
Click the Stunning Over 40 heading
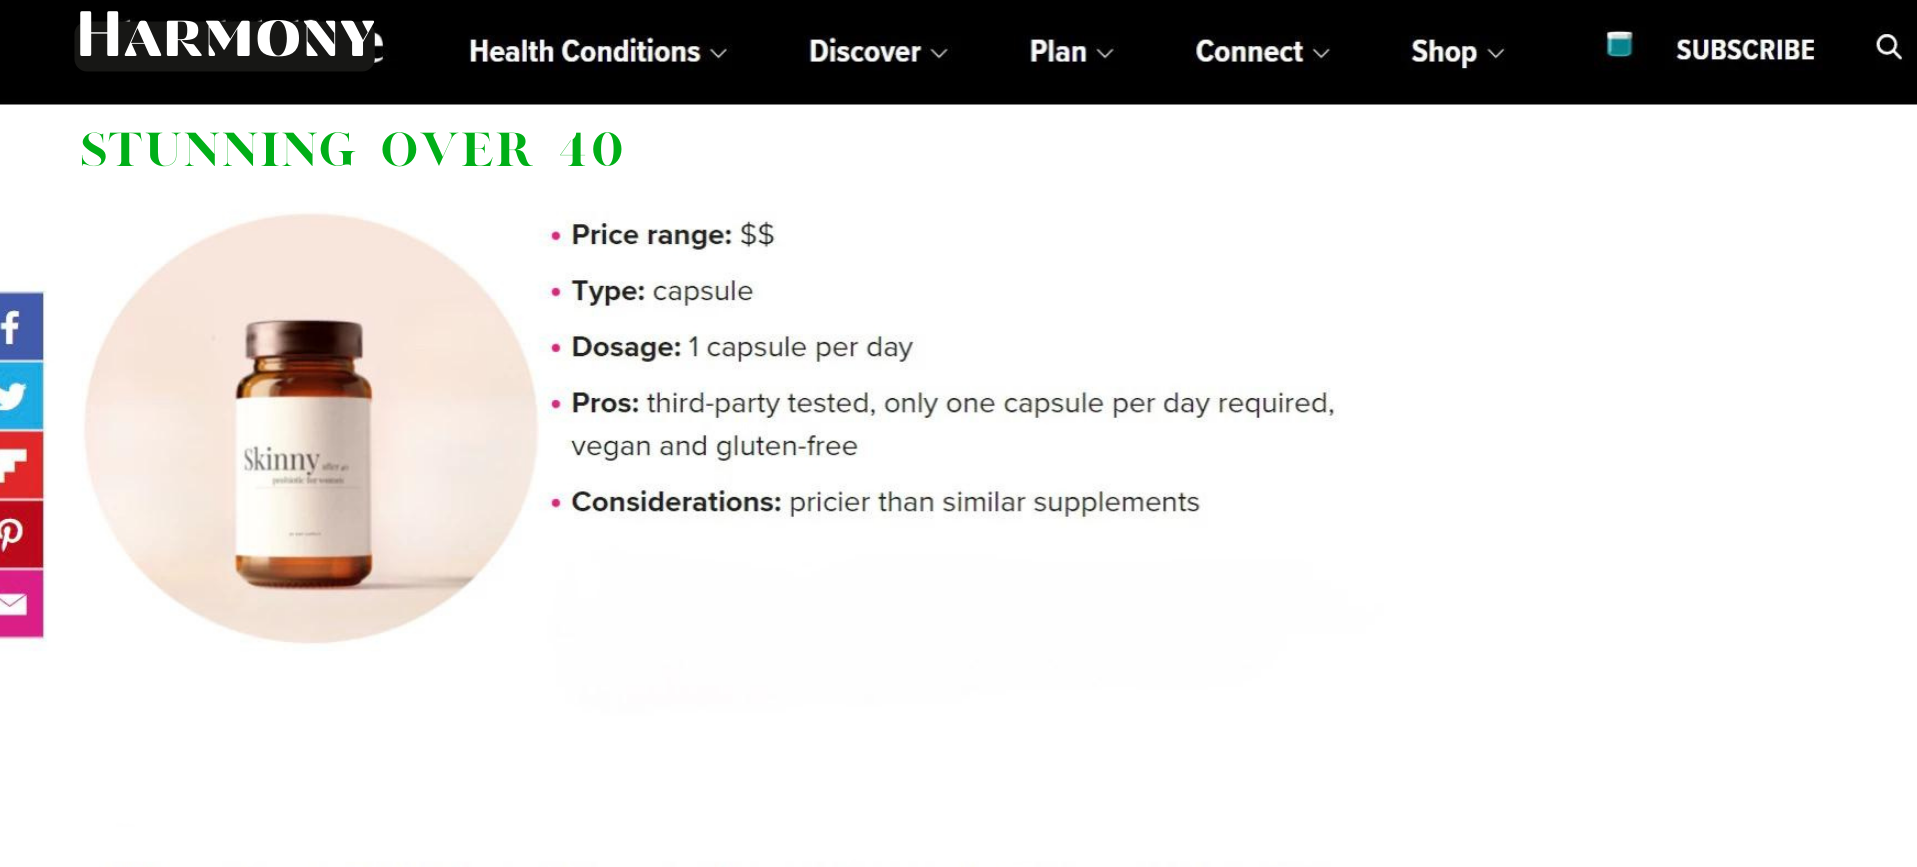point(352,150)
